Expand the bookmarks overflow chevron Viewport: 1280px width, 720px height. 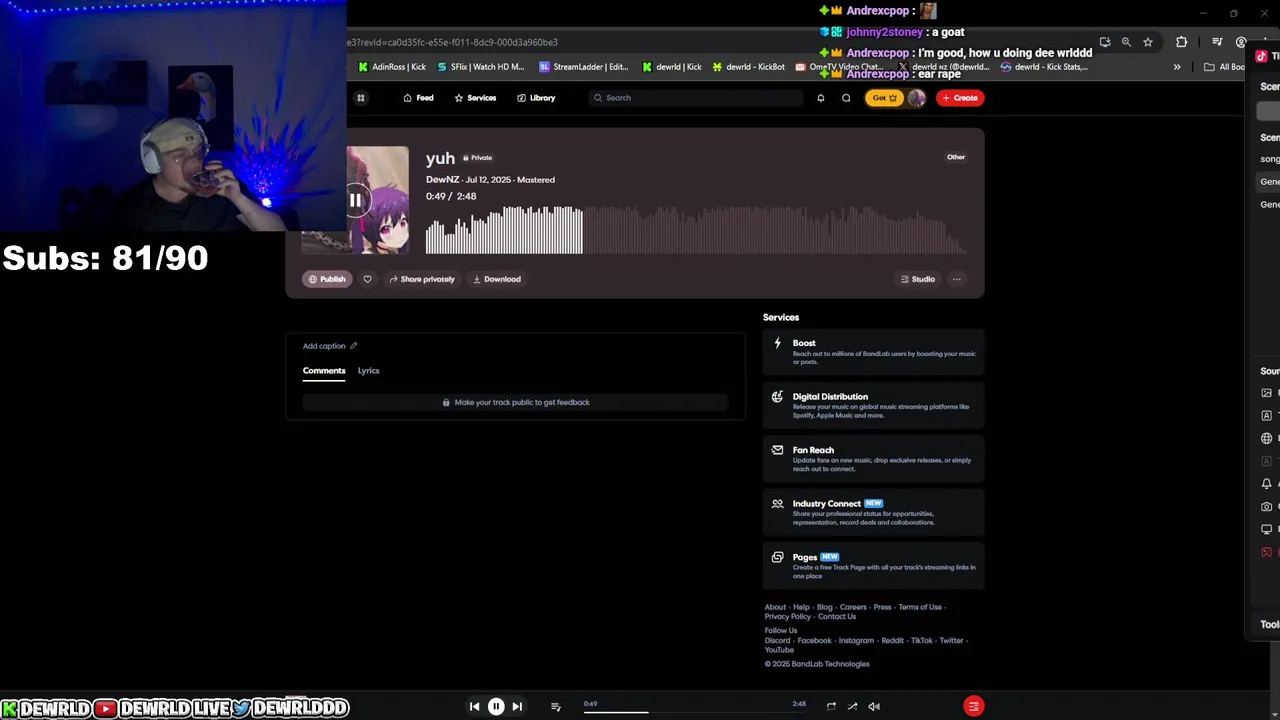pos(1177,67)
